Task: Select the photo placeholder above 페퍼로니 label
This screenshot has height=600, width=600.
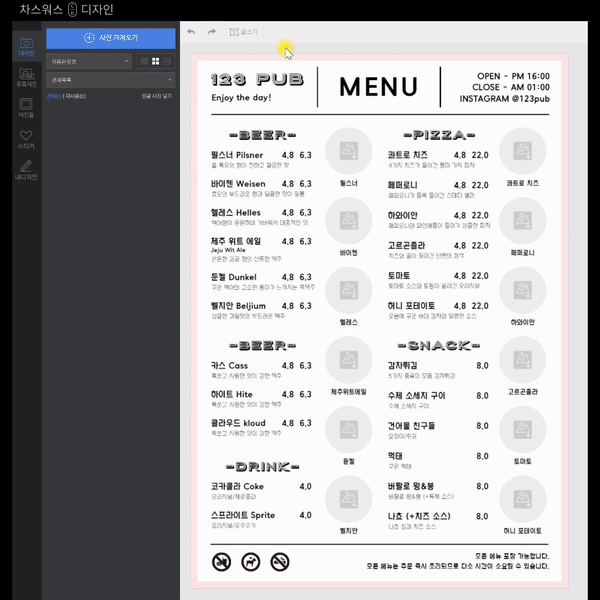Action: 523,221
